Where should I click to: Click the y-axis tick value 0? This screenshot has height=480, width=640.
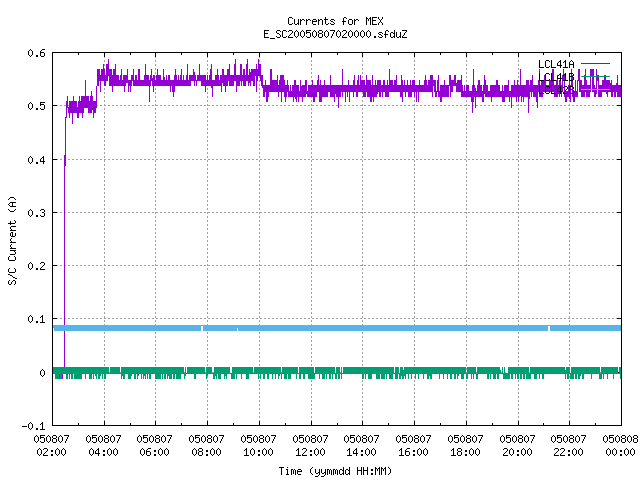tap(42, 373)
